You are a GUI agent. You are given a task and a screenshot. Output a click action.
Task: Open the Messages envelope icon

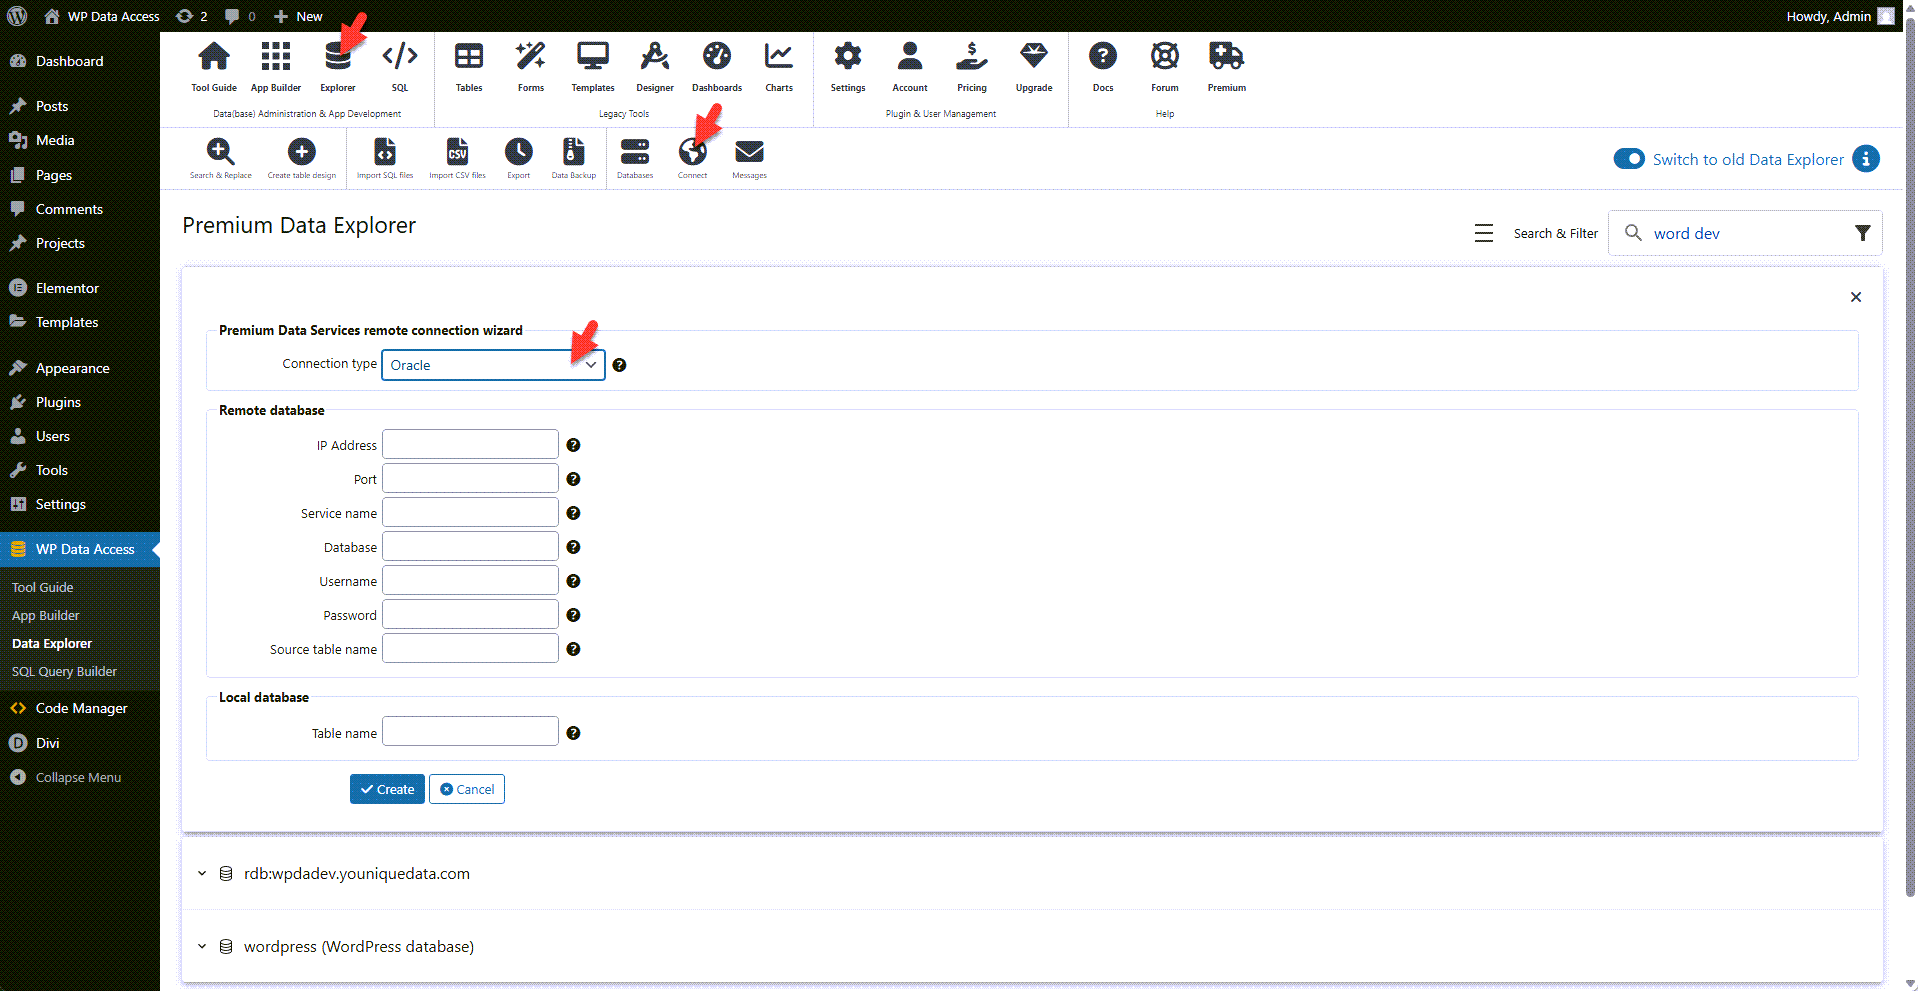click(x=748, y=152)
